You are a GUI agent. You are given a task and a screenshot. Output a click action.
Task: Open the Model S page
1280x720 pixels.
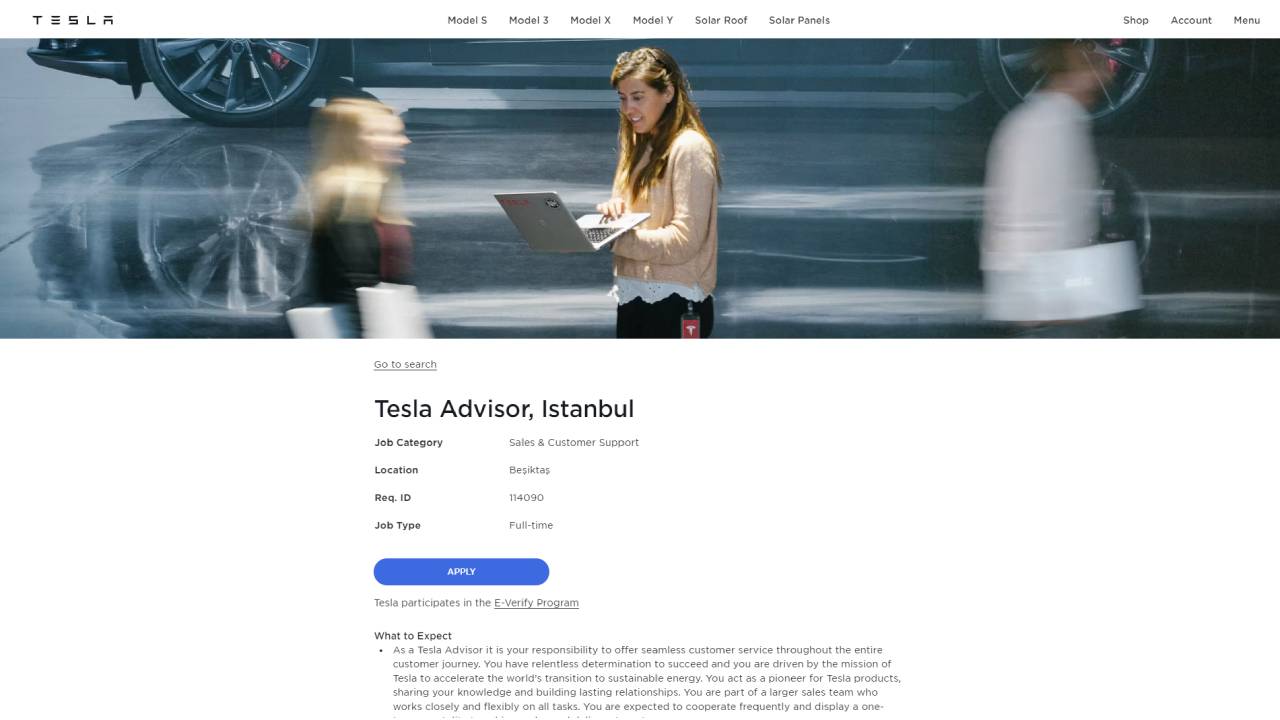(467, 20)
